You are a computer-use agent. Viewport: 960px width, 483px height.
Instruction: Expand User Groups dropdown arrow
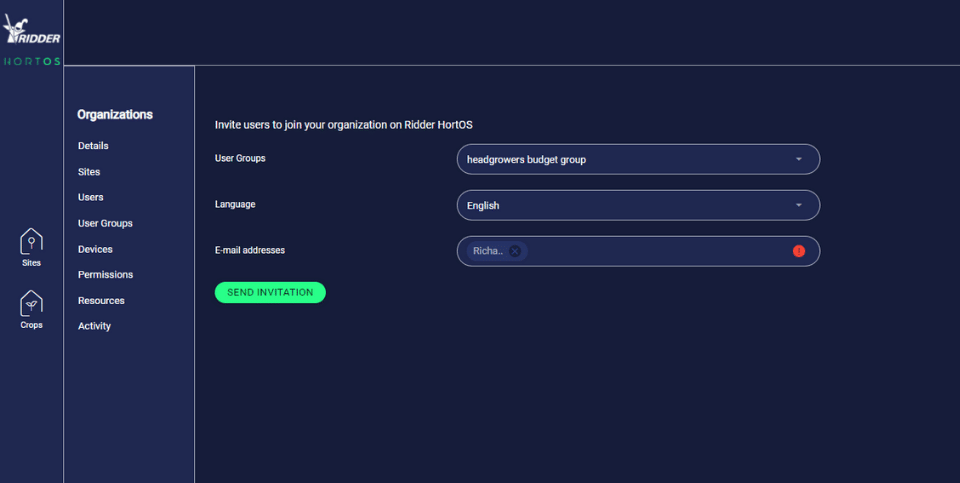click(x=798, y=159)
